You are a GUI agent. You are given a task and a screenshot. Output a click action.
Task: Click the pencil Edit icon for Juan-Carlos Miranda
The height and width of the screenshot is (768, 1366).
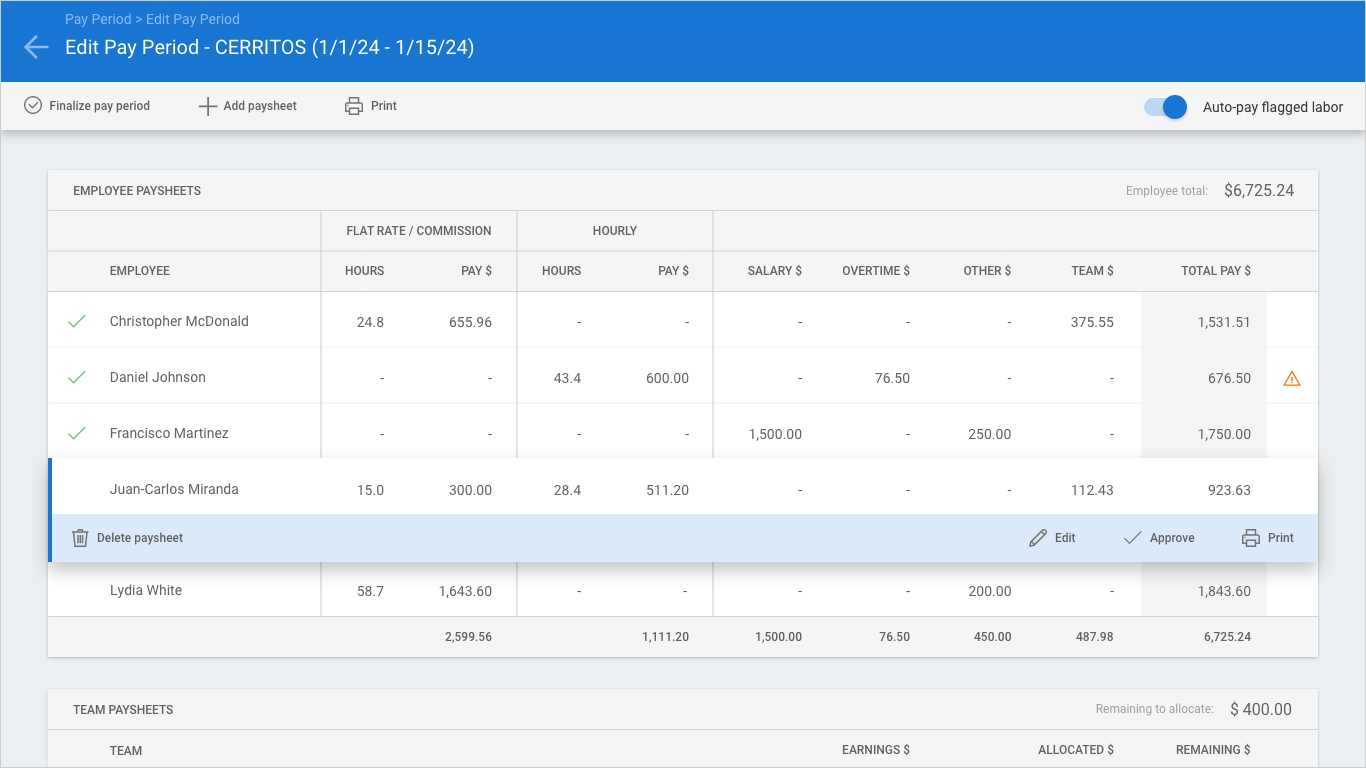(1038, 538)
